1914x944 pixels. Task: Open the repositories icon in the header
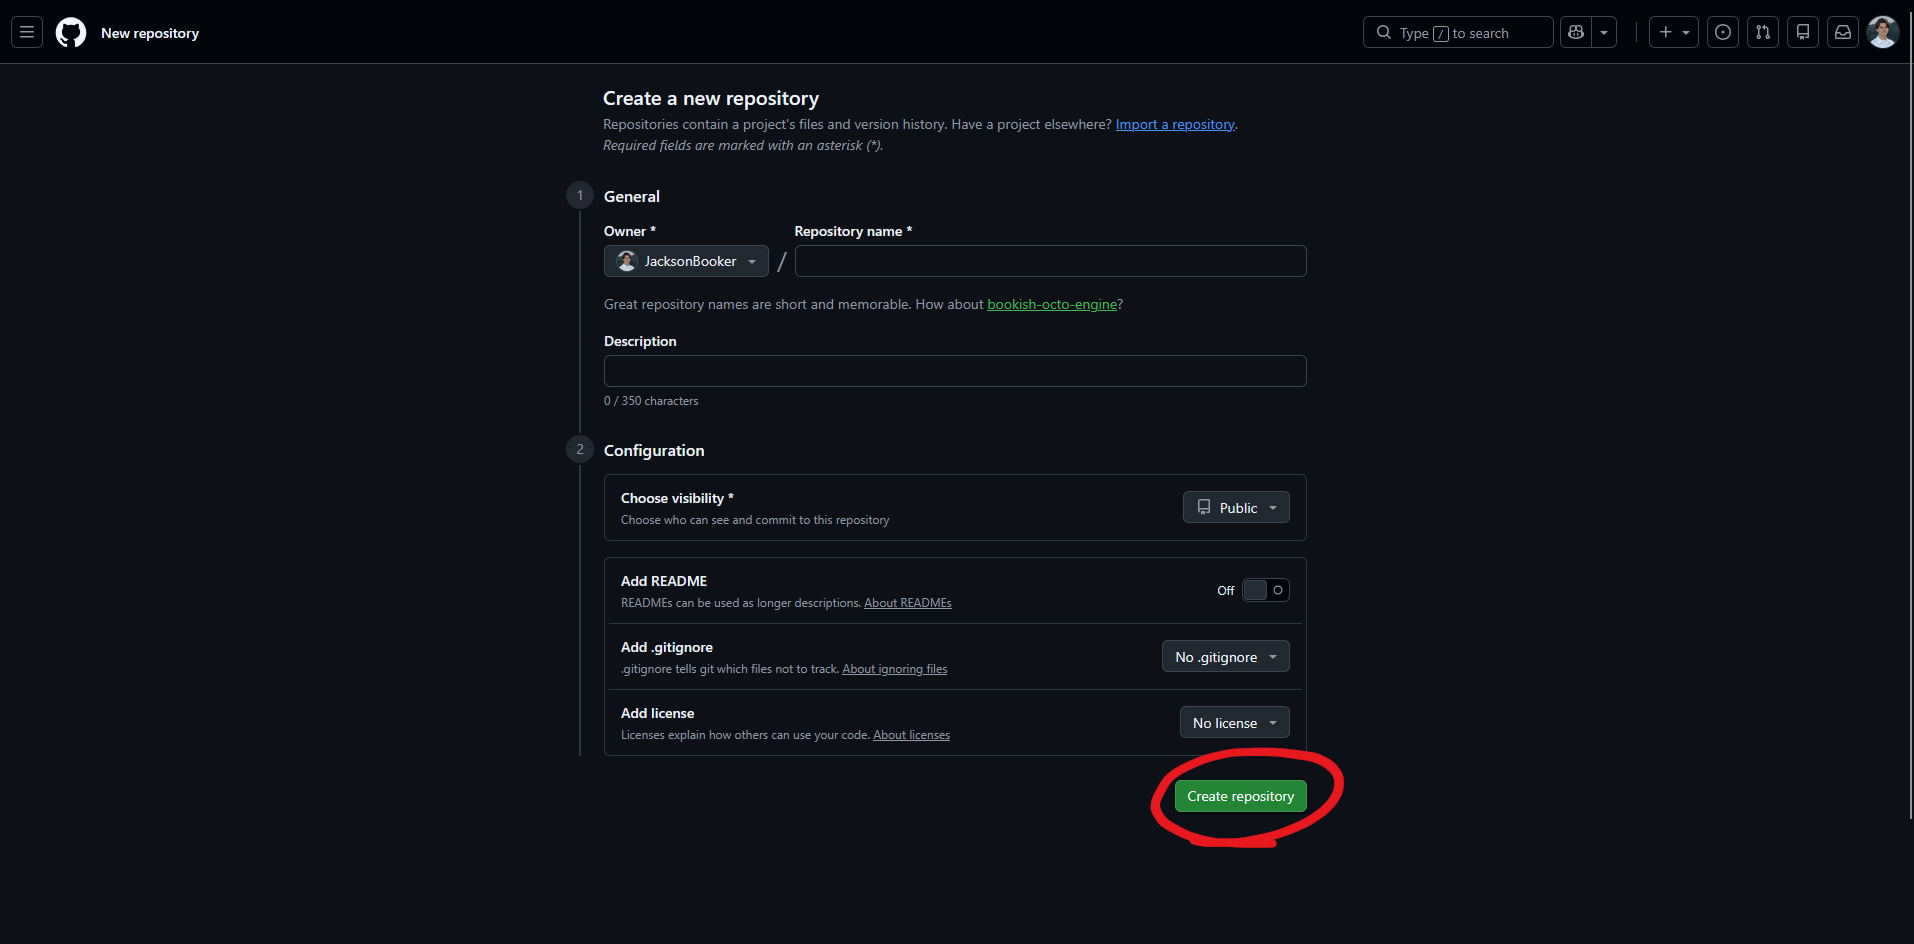coord(1803,33)
